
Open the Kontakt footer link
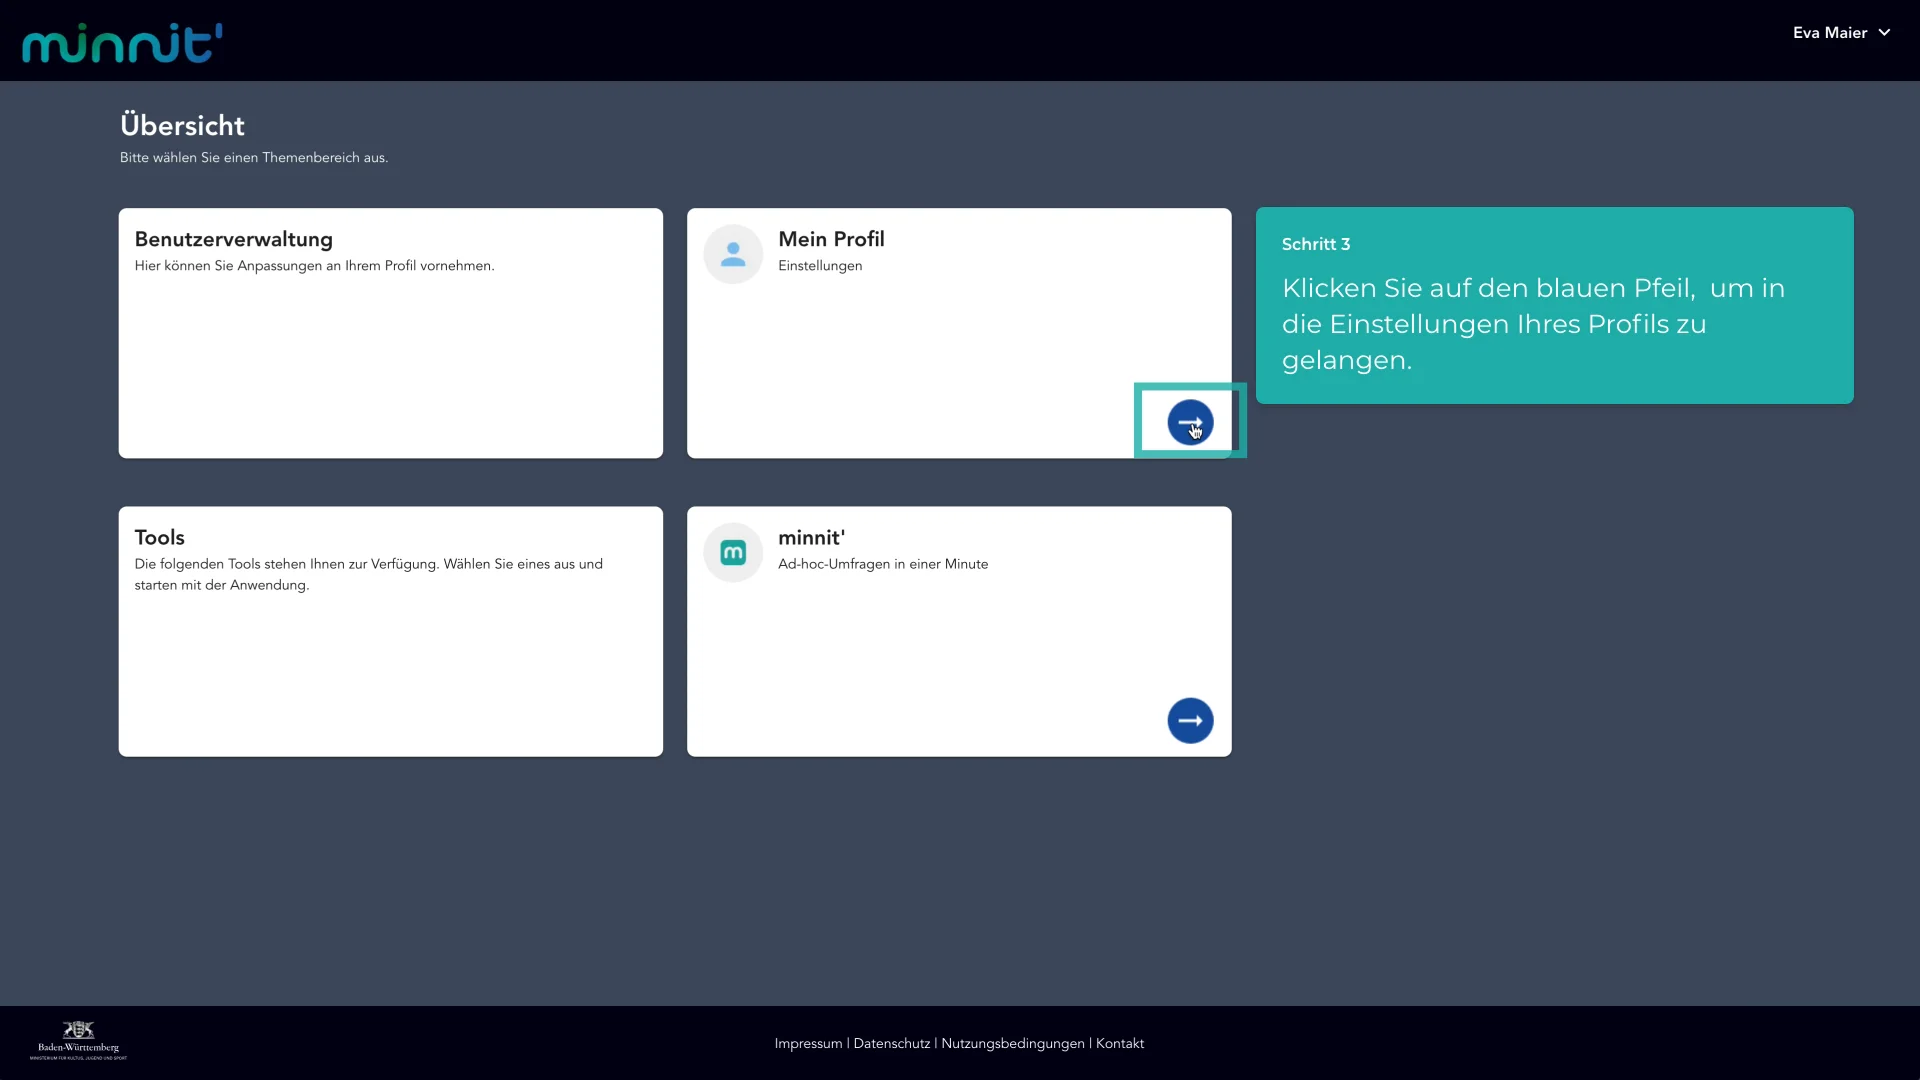(x=1119, y=1043)
